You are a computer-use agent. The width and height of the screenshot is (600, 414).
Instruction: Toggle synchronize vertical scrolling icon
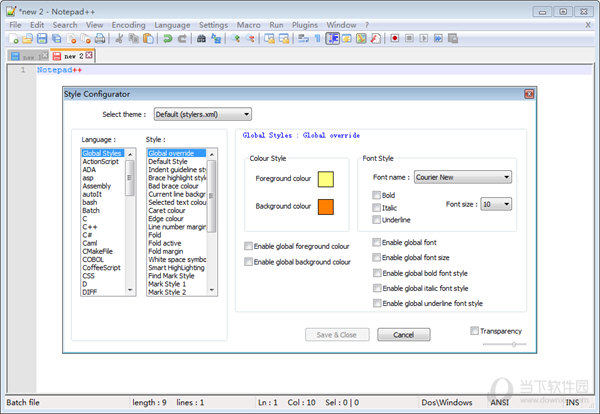tap(269, 39)
